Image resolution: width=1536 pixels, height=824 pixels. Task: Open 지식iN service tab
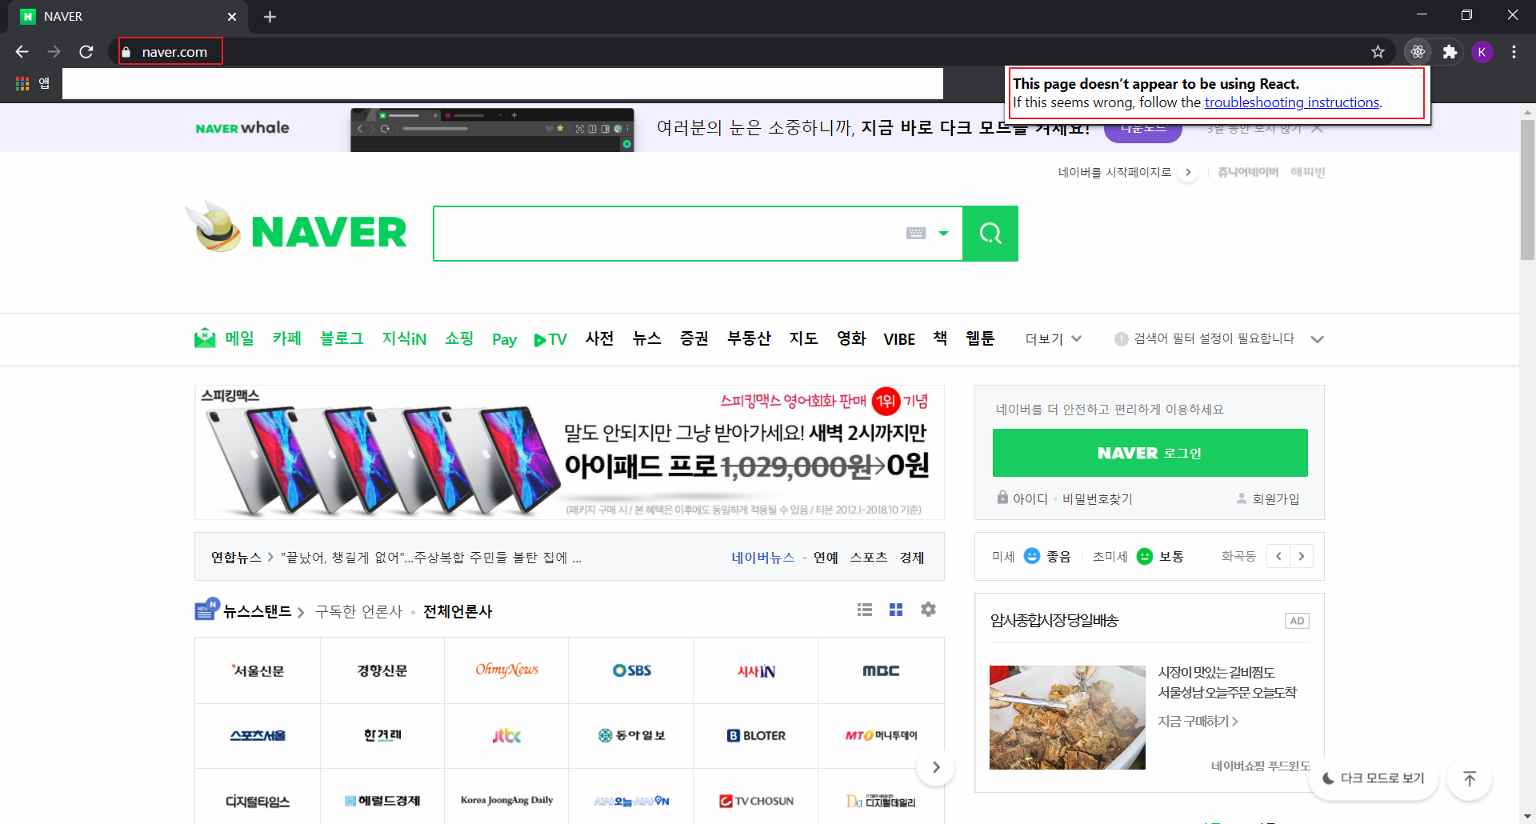pos(404,338)
